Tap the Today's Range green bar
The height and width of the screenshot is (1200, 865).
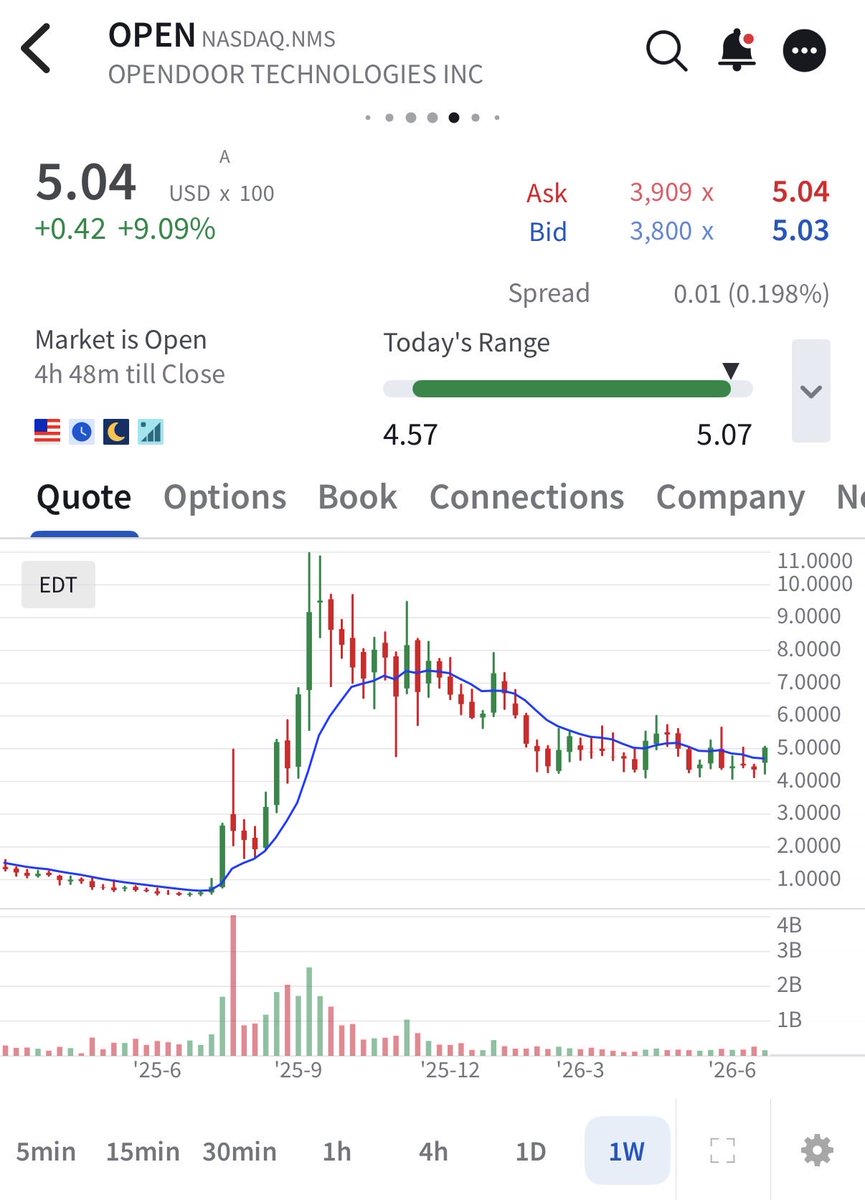tap(571, 389)
